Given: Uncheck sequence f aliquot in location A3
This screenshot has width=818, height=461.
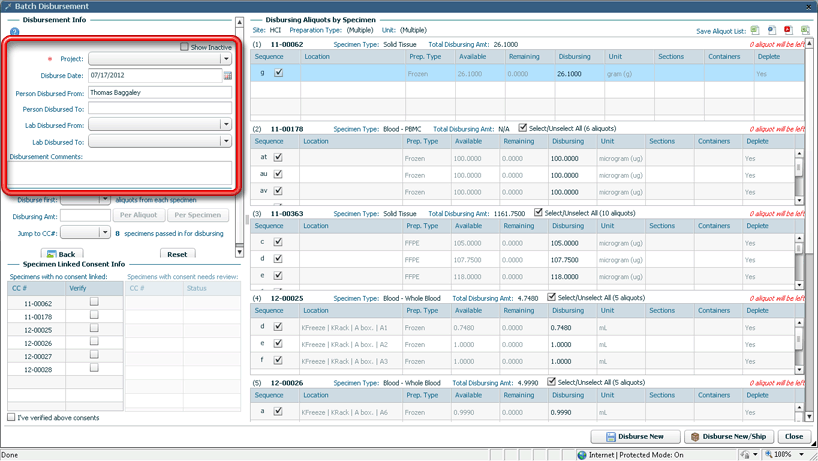Looking at the screenshot, I should 278,360.
